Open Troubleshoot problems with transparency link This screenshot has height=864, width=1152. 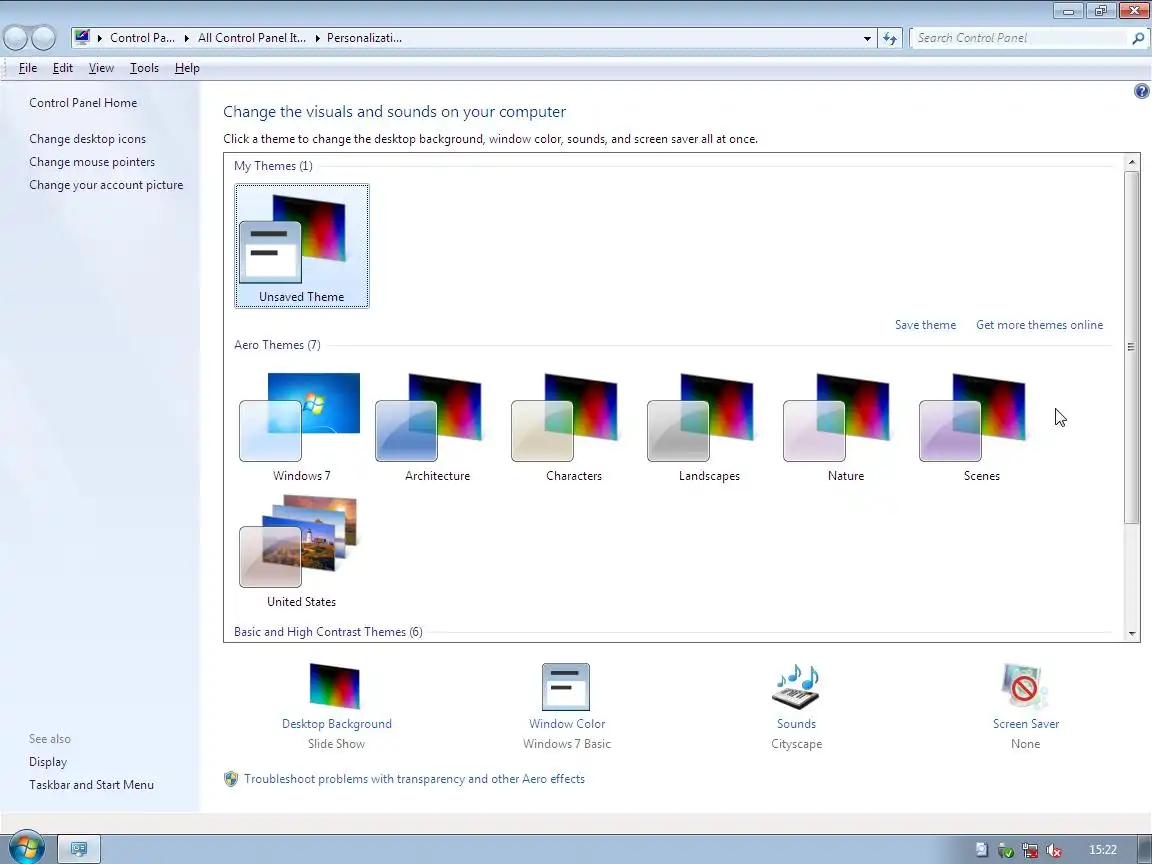[x=414, y=779]
